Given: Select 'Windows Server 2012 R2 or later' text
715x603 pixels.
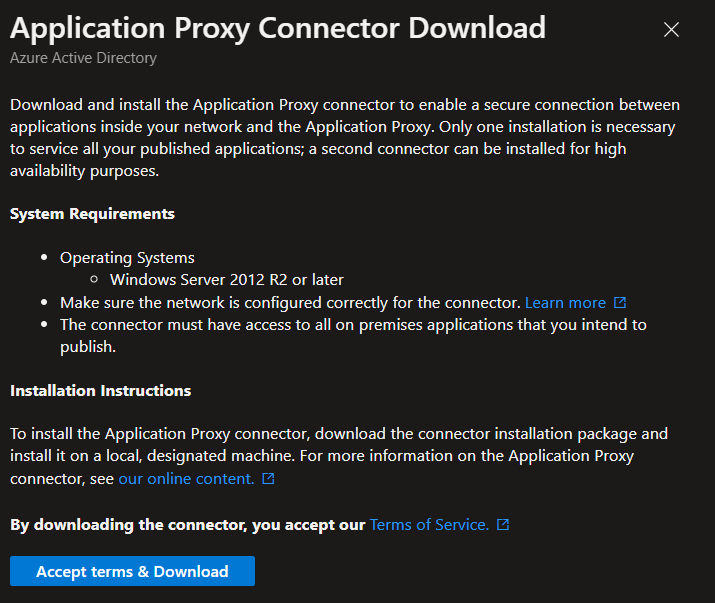Looking at the screenshot, I should click(x=227, y=280).
